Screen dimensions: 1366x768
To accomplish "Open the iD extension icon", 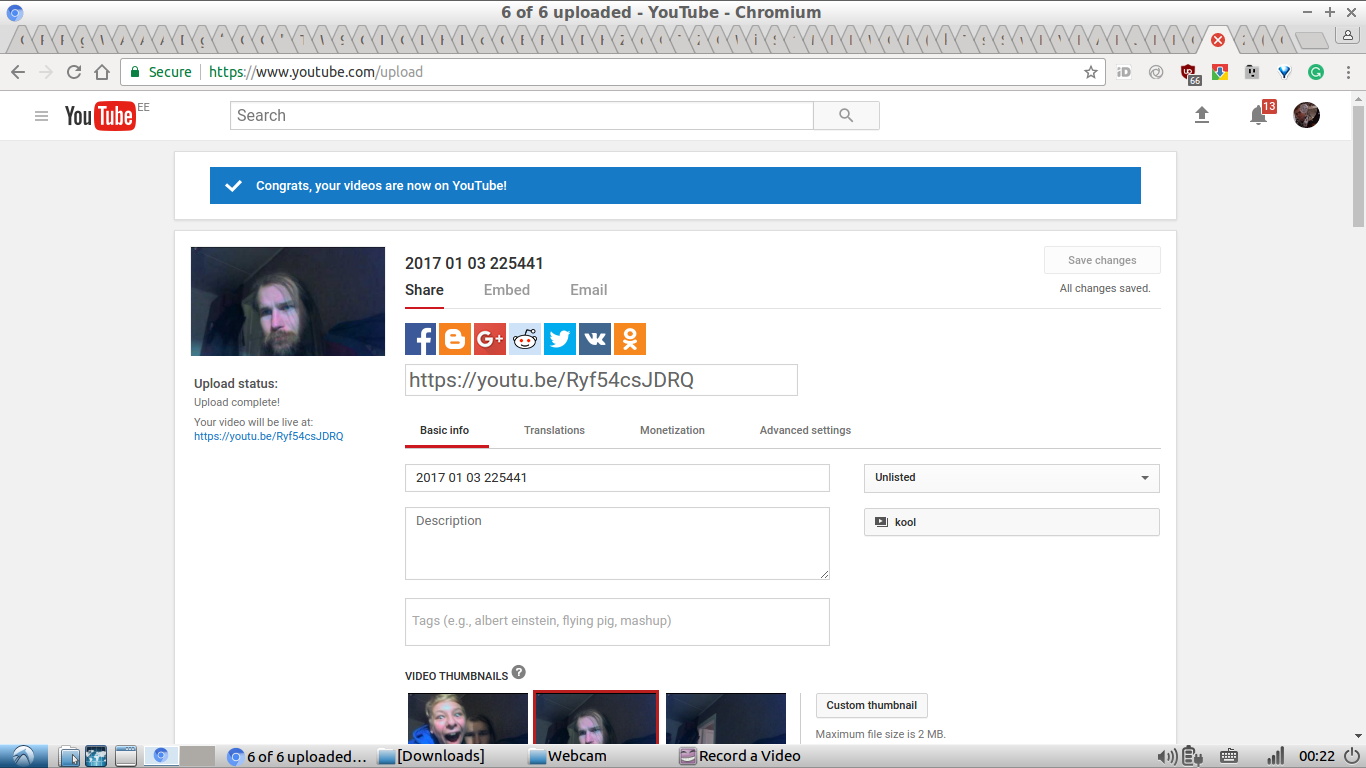I will (x=1123, y=72).
